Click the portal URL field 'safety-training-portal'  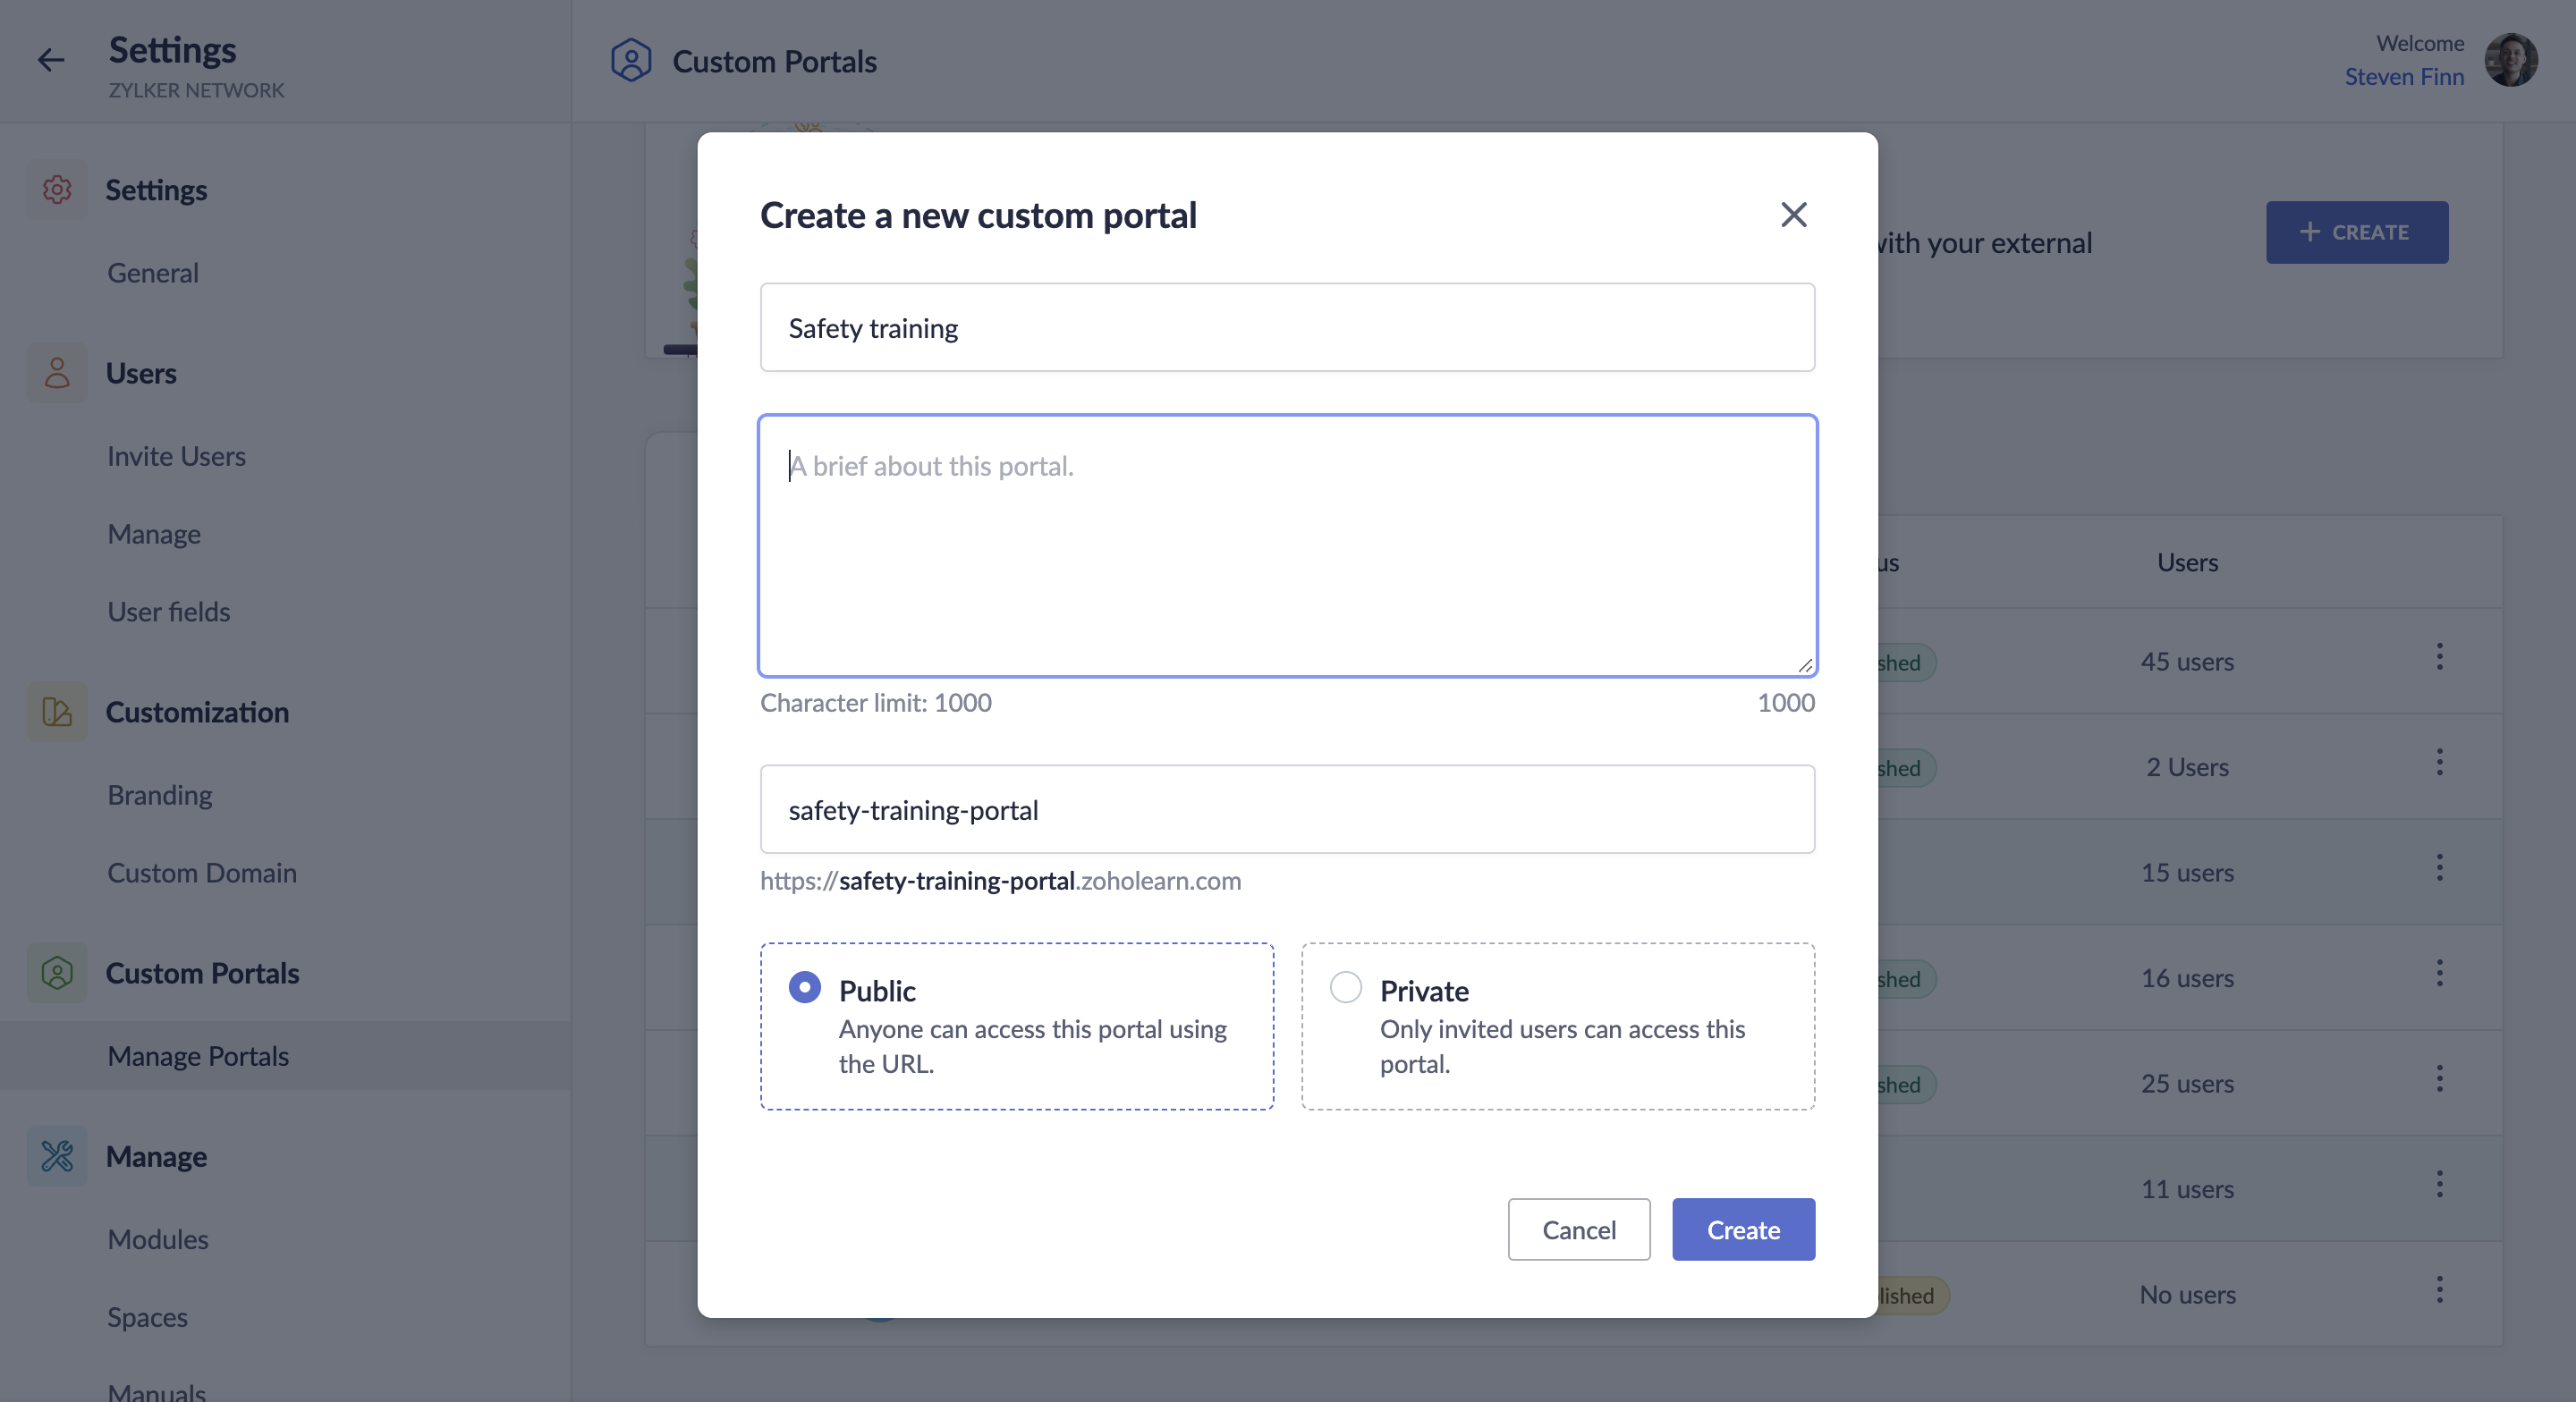pyautogui.click(x=1287, y=810)
